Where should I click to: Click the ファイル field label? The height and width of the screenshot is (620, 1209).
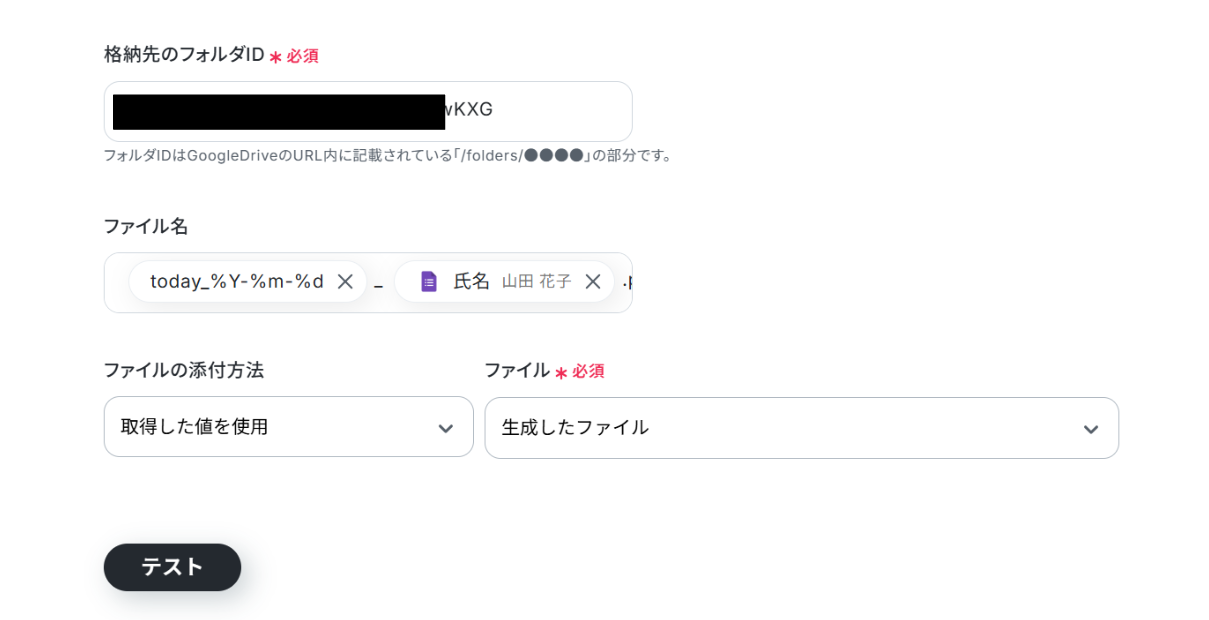(517, 370)
